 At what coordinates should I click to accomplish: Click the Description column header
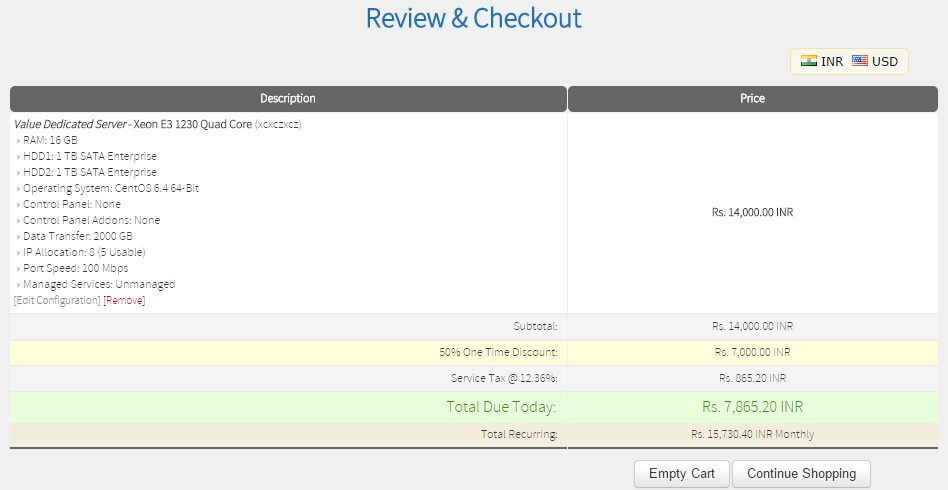coord(288,99)
